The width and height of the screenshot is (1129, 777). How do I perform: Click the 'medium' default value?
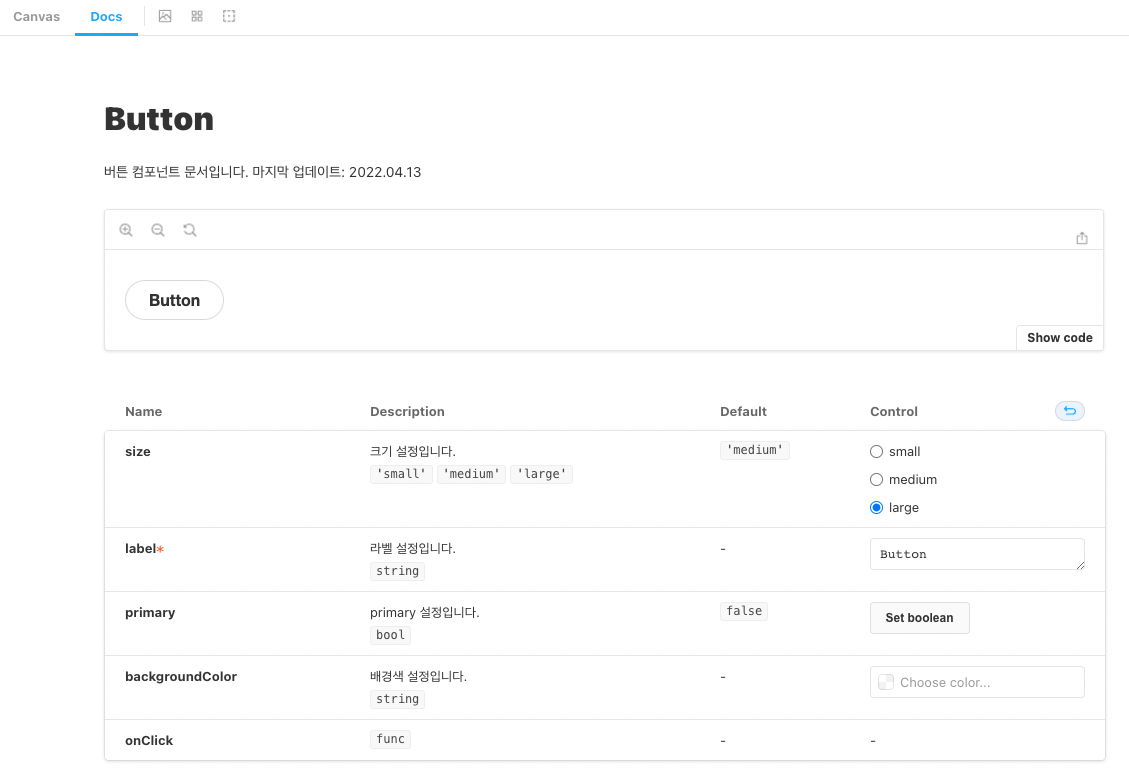pyautogui.click(x=755, y=450)
